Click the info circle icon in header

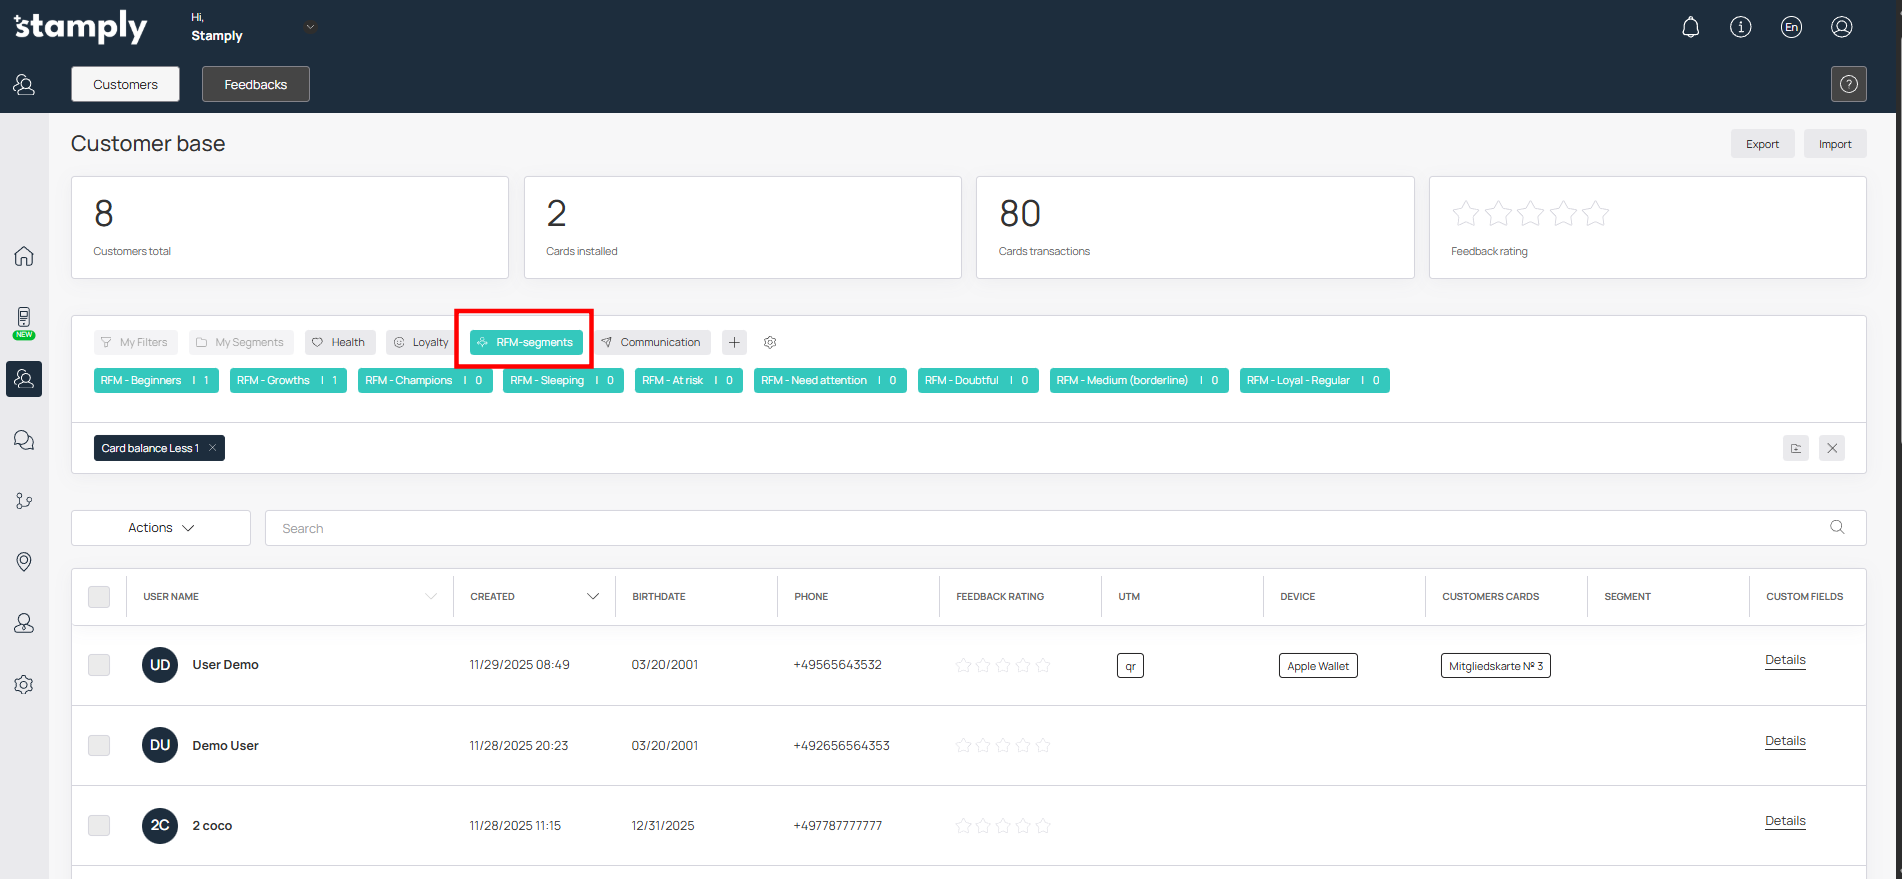[1740, 27]
